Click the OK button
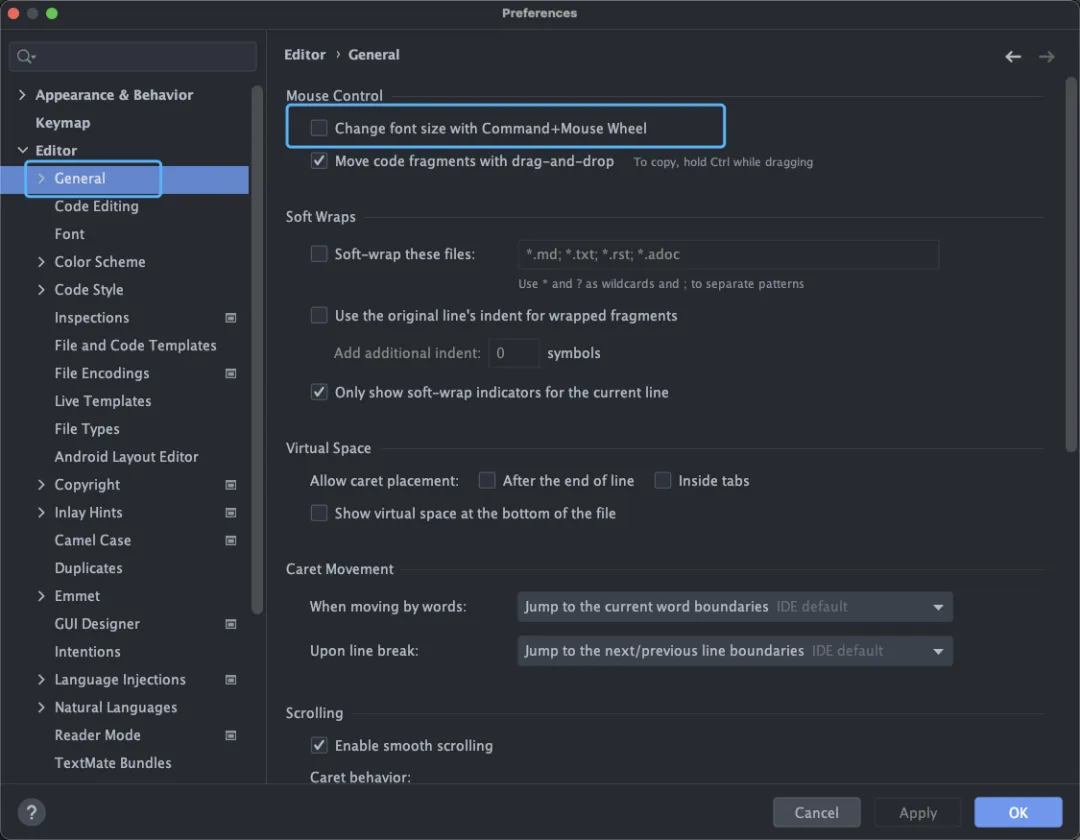Viewport: 1080px width, 840px height. click(x=1017, y=812)
